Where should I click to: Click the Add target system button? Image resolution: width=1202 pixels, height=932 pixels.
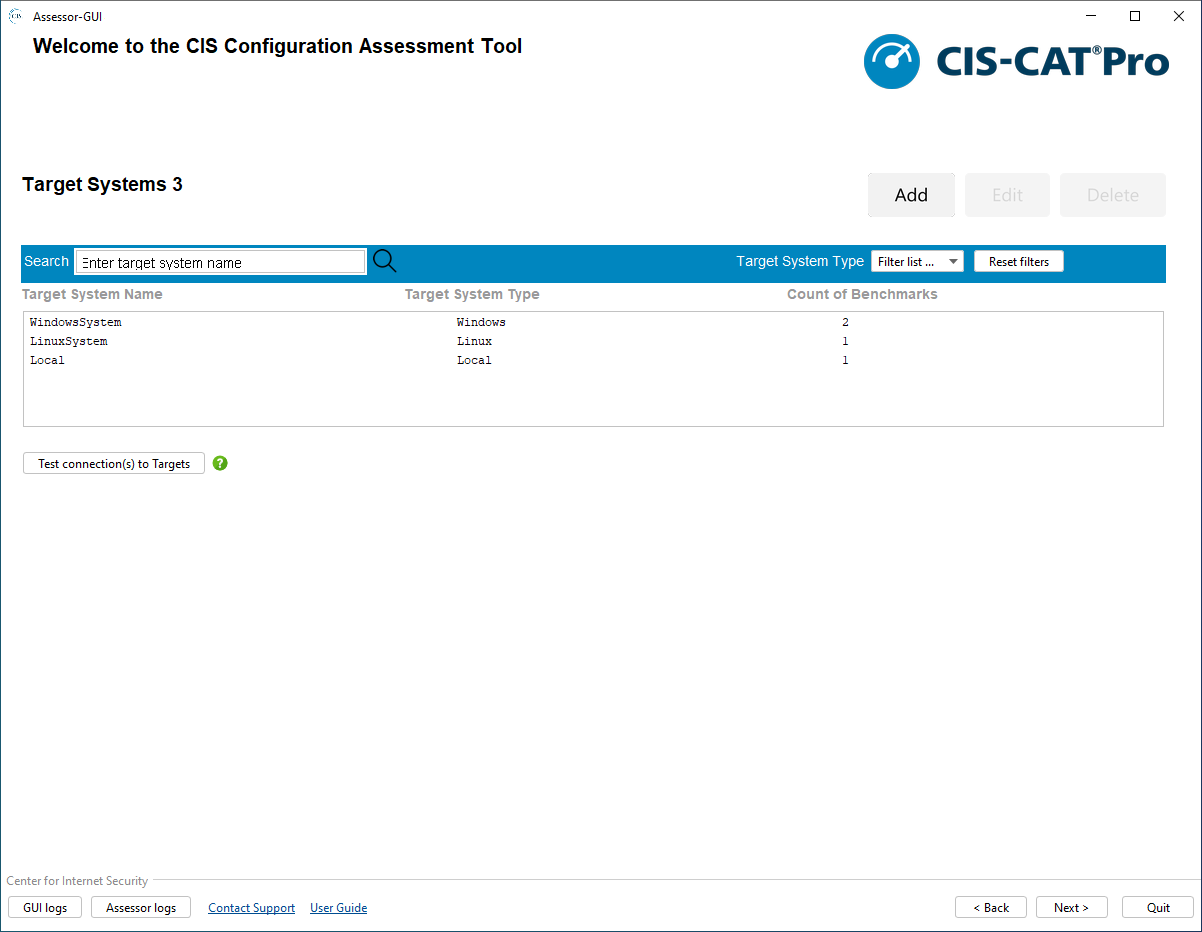point(911,195)
